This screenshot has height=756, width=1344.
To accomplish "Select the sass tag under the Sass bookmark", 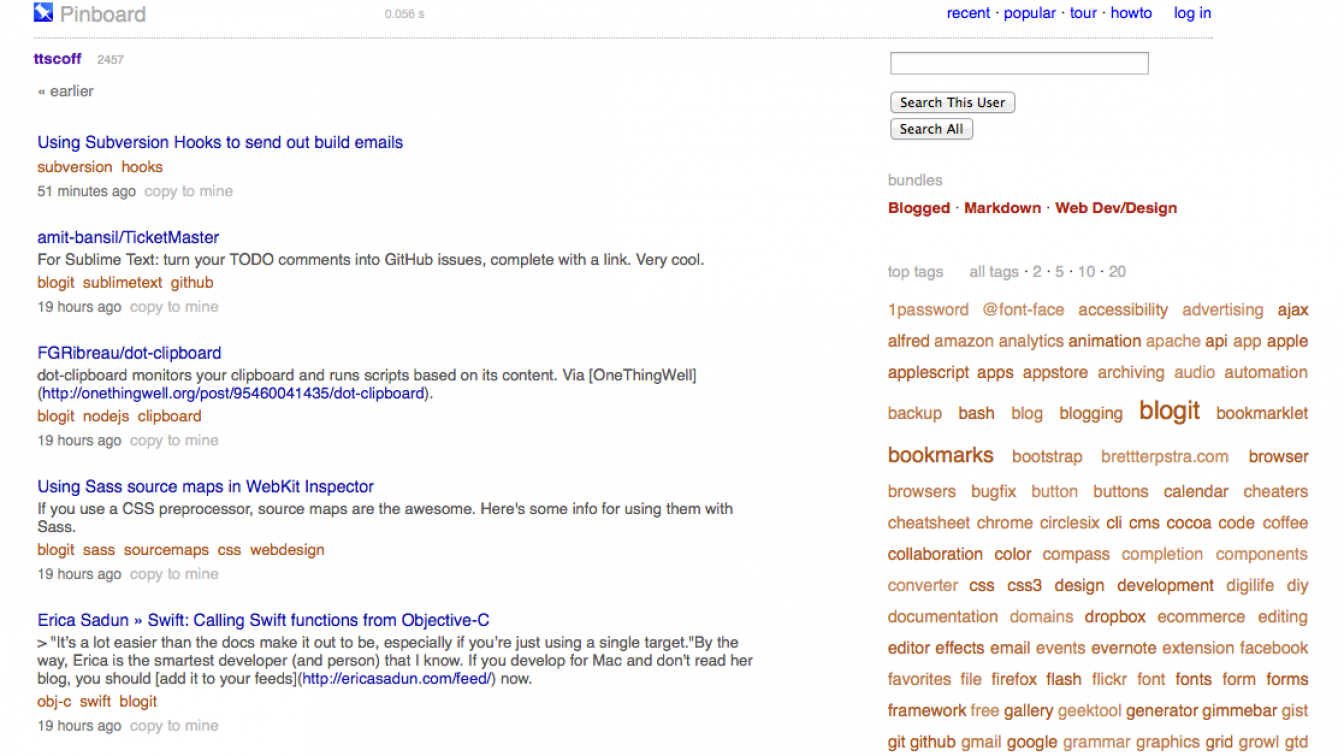I will pos(99,549).
